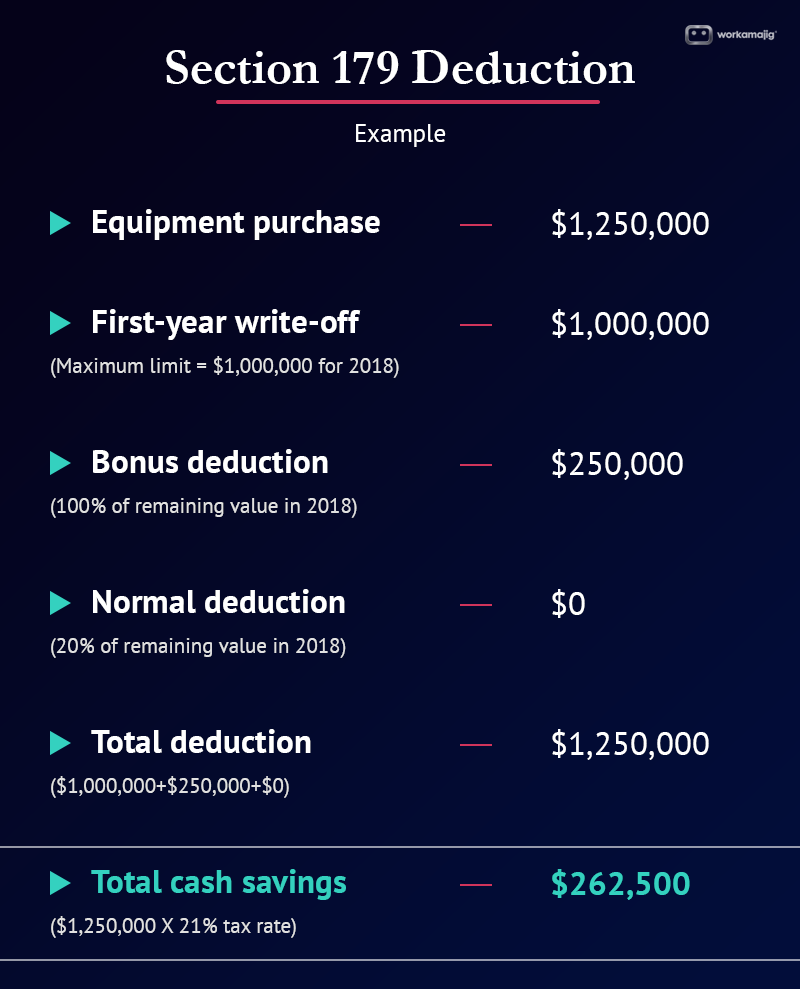Click the teal arrow beside Total deduction
The width and height of the screenshot is (800, 989).
[x=60, y=743]
